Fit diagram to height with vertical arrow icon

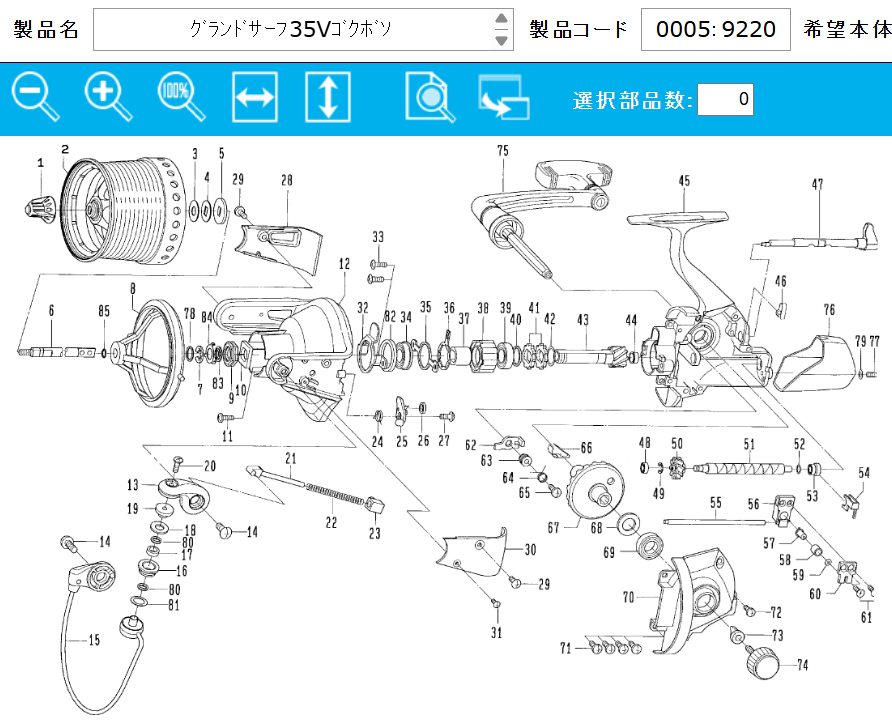(x=328, y=97)
